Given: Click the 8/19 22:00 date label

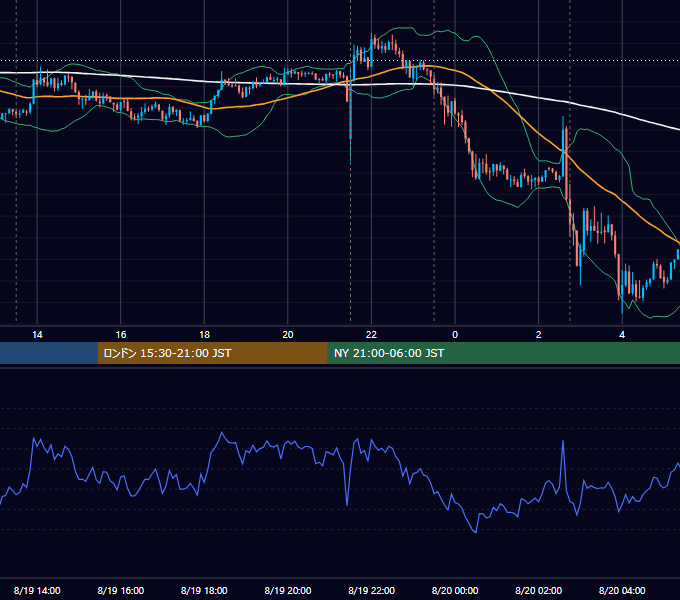Looking at the screenshot, I should (x=371, y=590).
